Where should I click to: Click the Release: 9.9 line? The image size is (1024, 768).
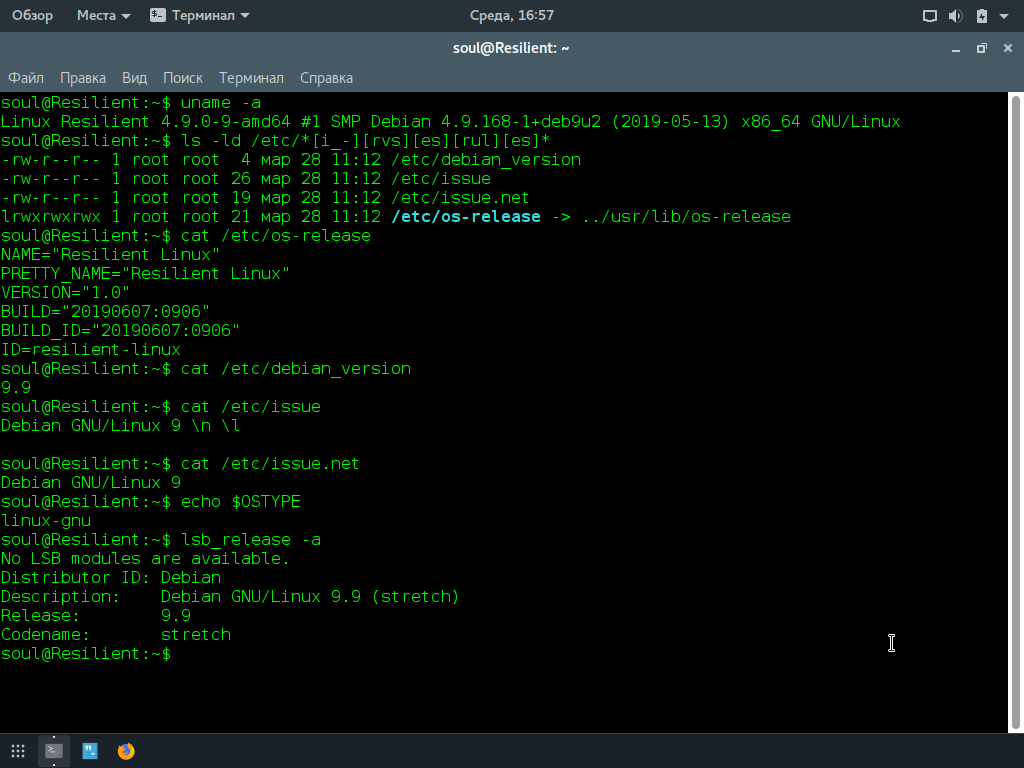point(96,616)
